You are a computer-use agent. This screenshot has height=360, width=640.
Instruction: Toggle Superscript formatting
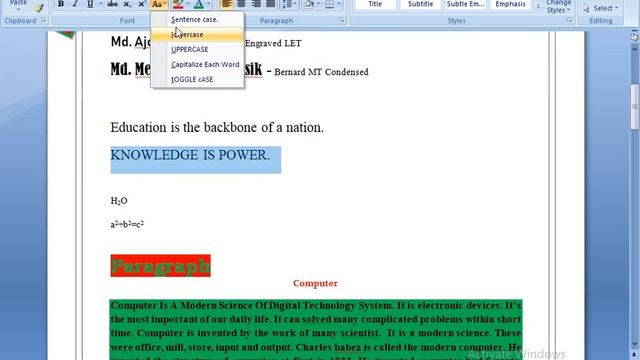(x=141, y=4)
